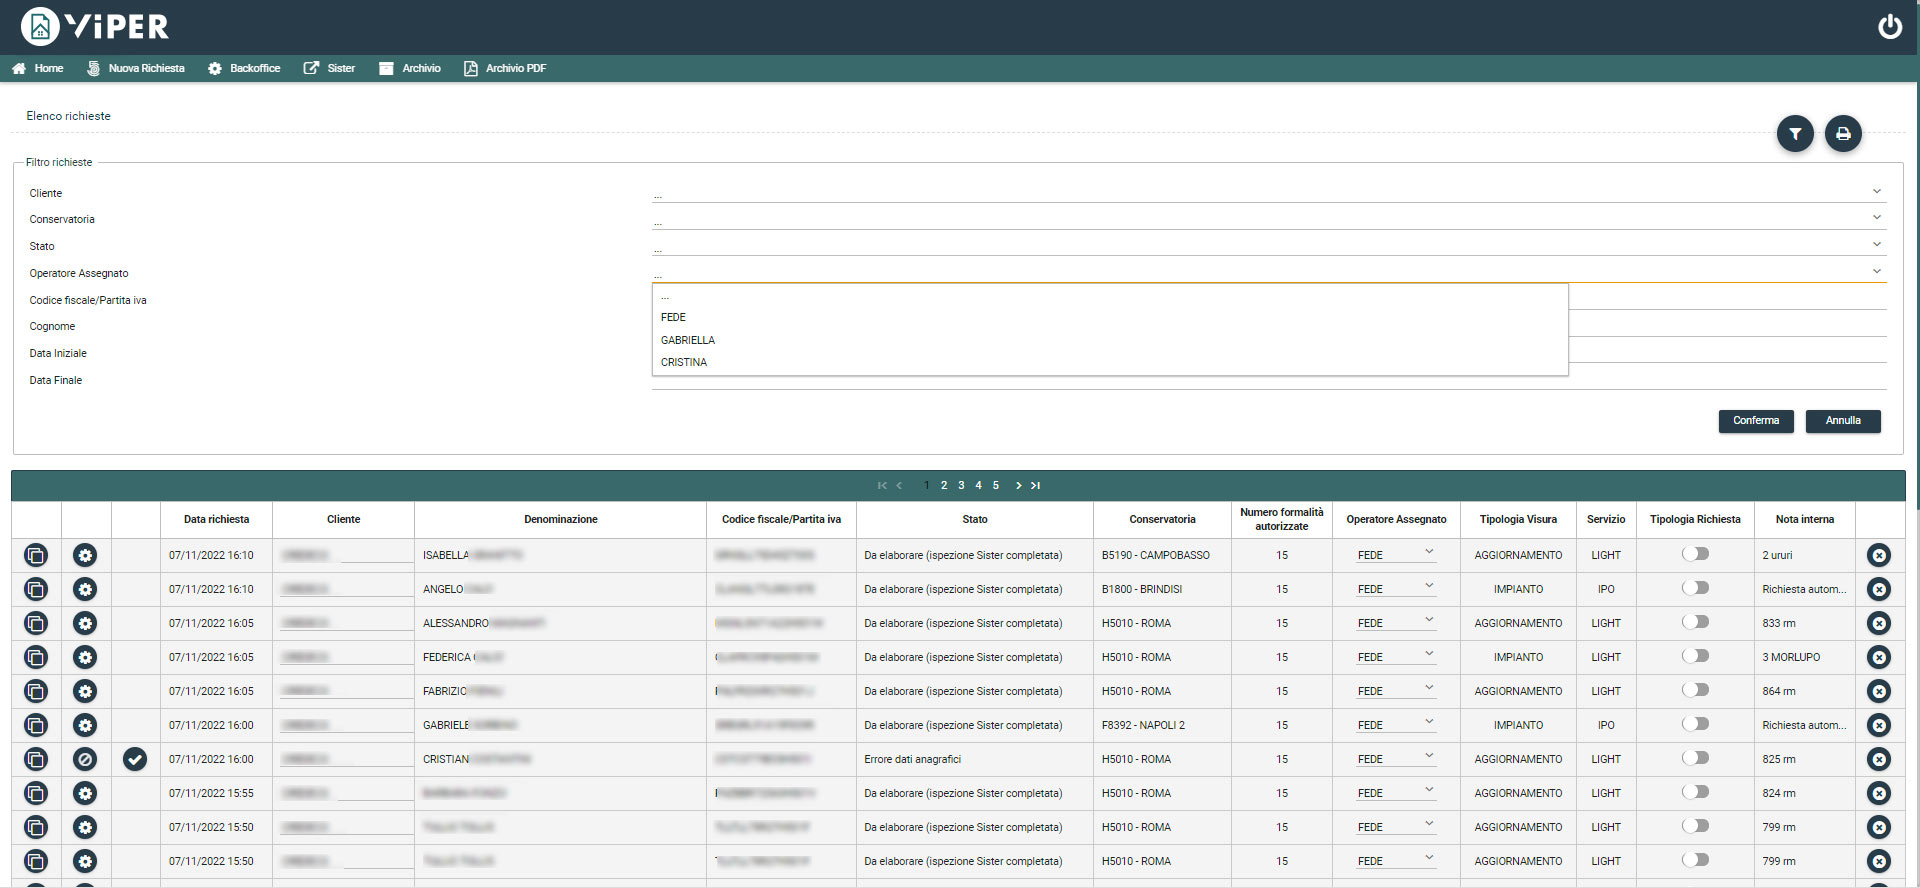This screenshot has width=1920, height=888.
Task: Open gear settings for GABRIELE row
Action: coord(85,725)
